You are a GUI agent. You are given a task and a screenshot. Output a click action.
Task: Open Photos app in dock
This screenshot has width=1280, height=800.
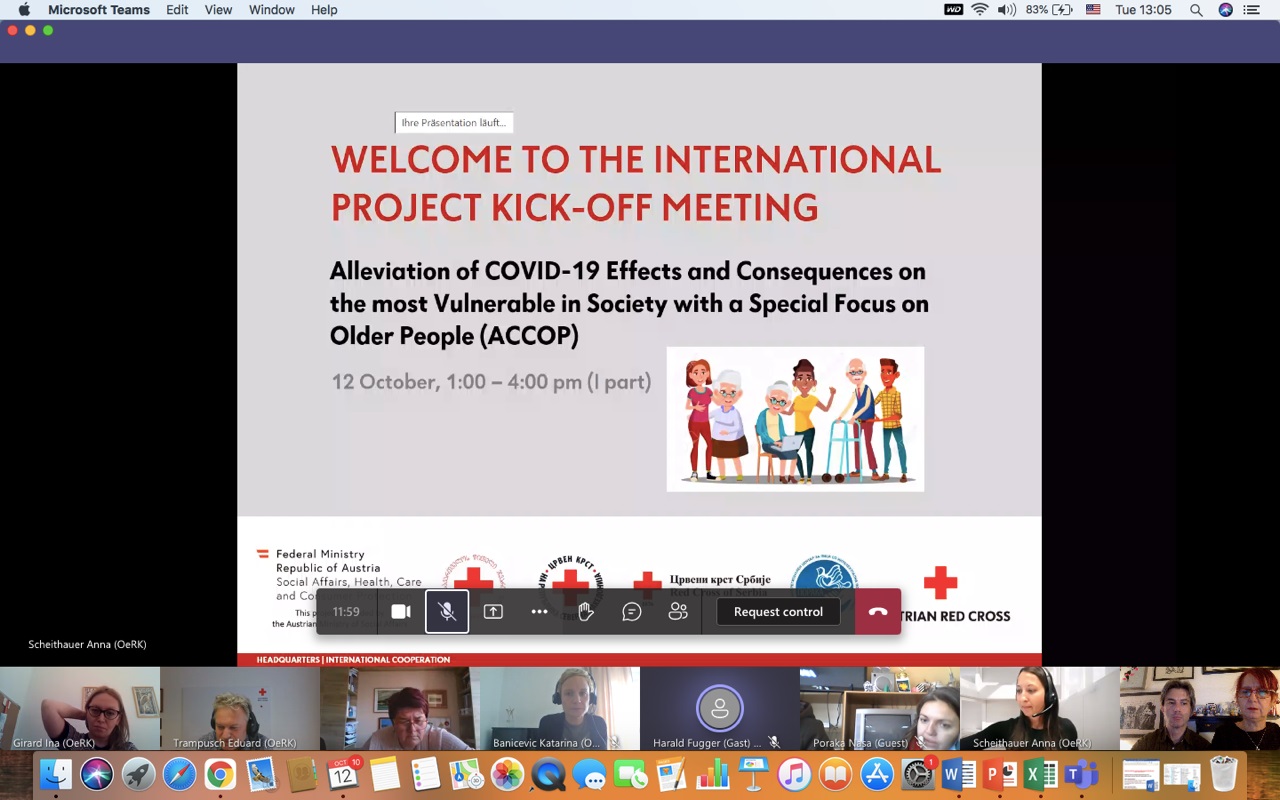coord(507,774)
